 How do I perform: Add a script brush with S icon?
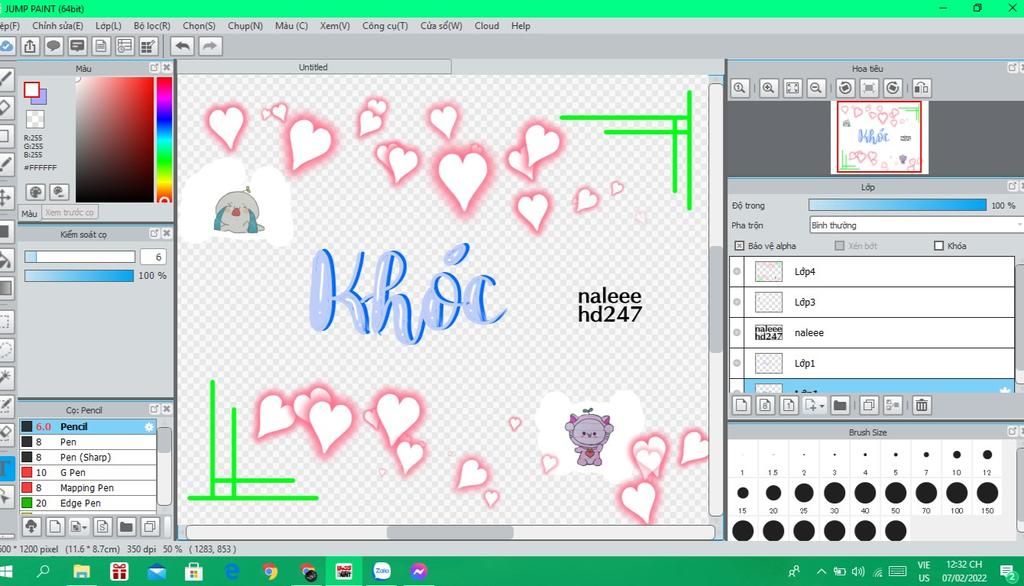coord(102,527)
